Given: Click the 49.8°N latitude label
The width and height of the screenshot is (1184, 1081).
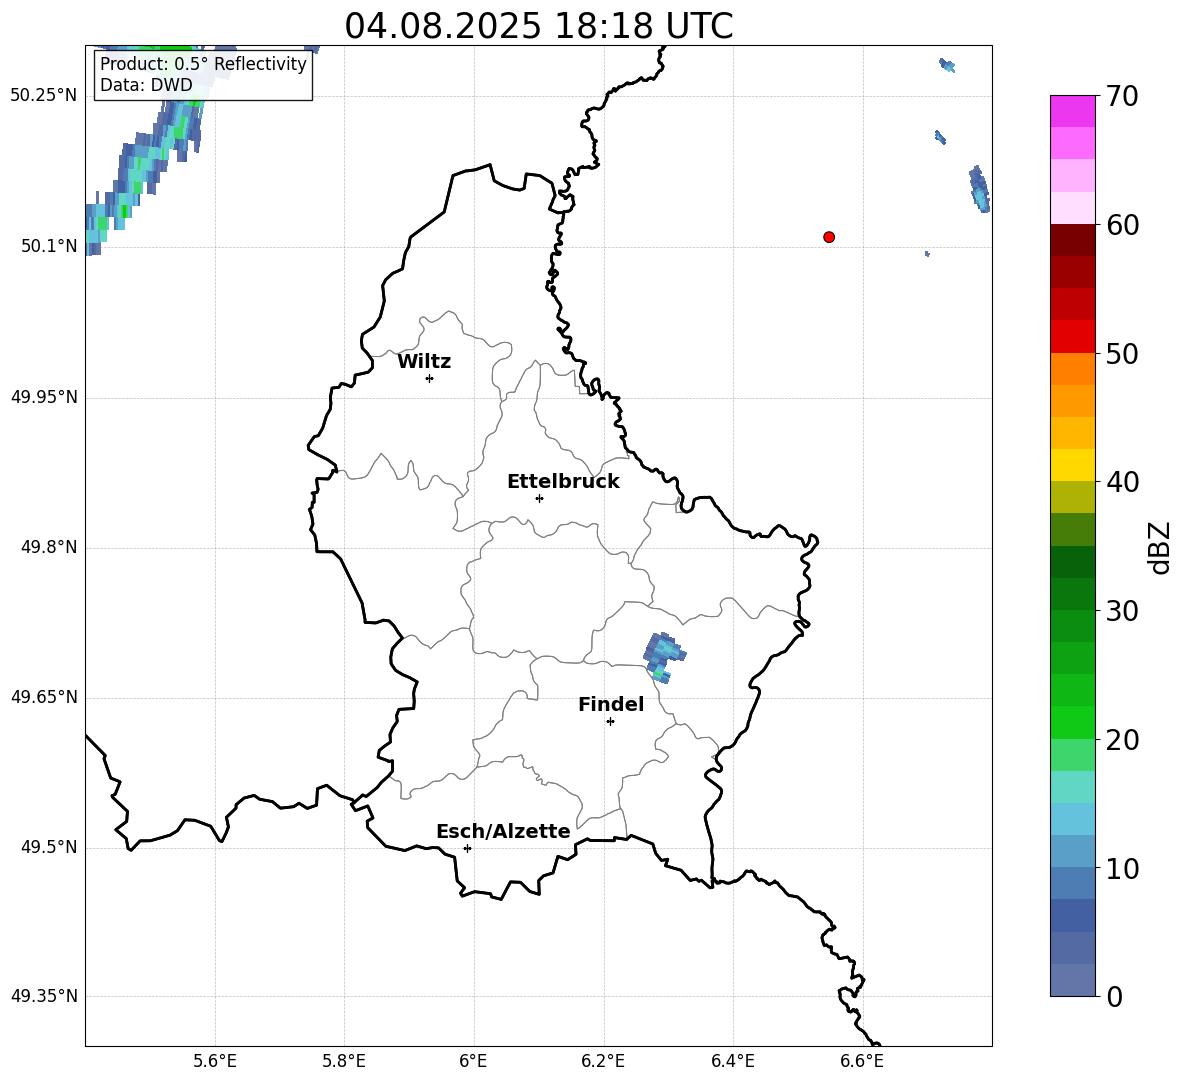Looking at the screenshot, I should click(x=50, y=547).
